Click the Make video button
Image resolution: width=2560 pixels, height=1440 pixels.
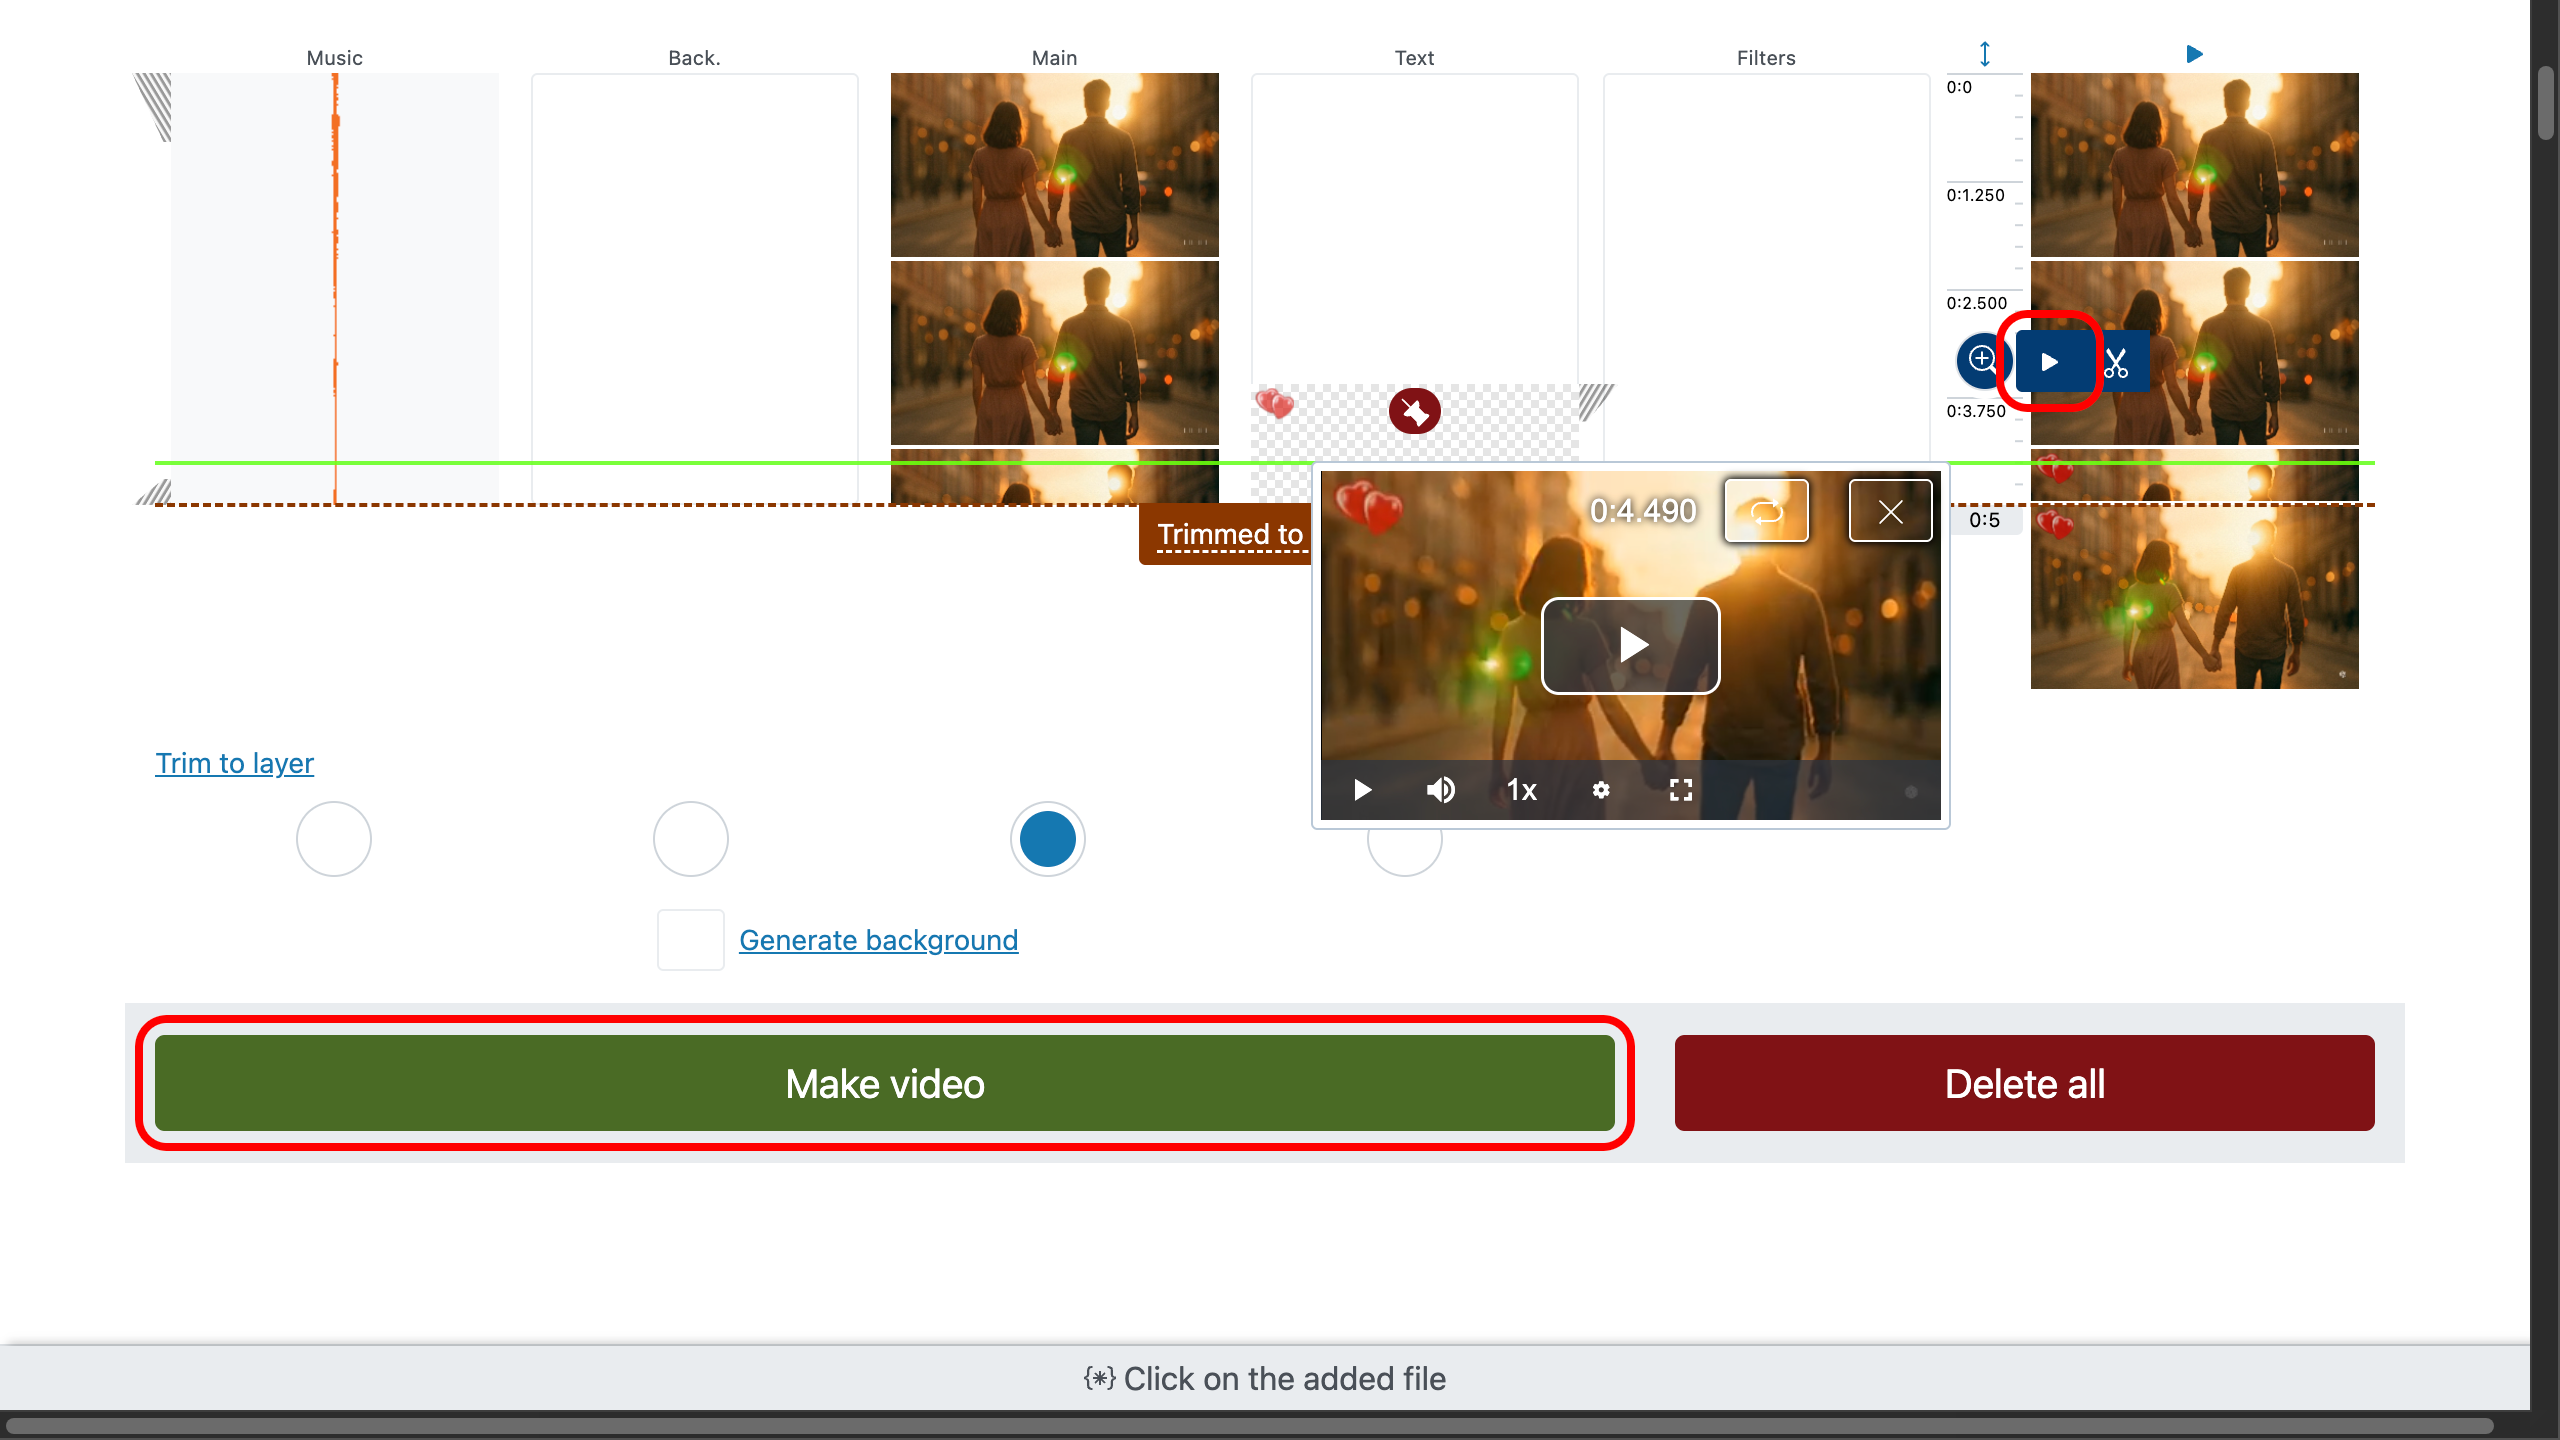[884, 1083]
